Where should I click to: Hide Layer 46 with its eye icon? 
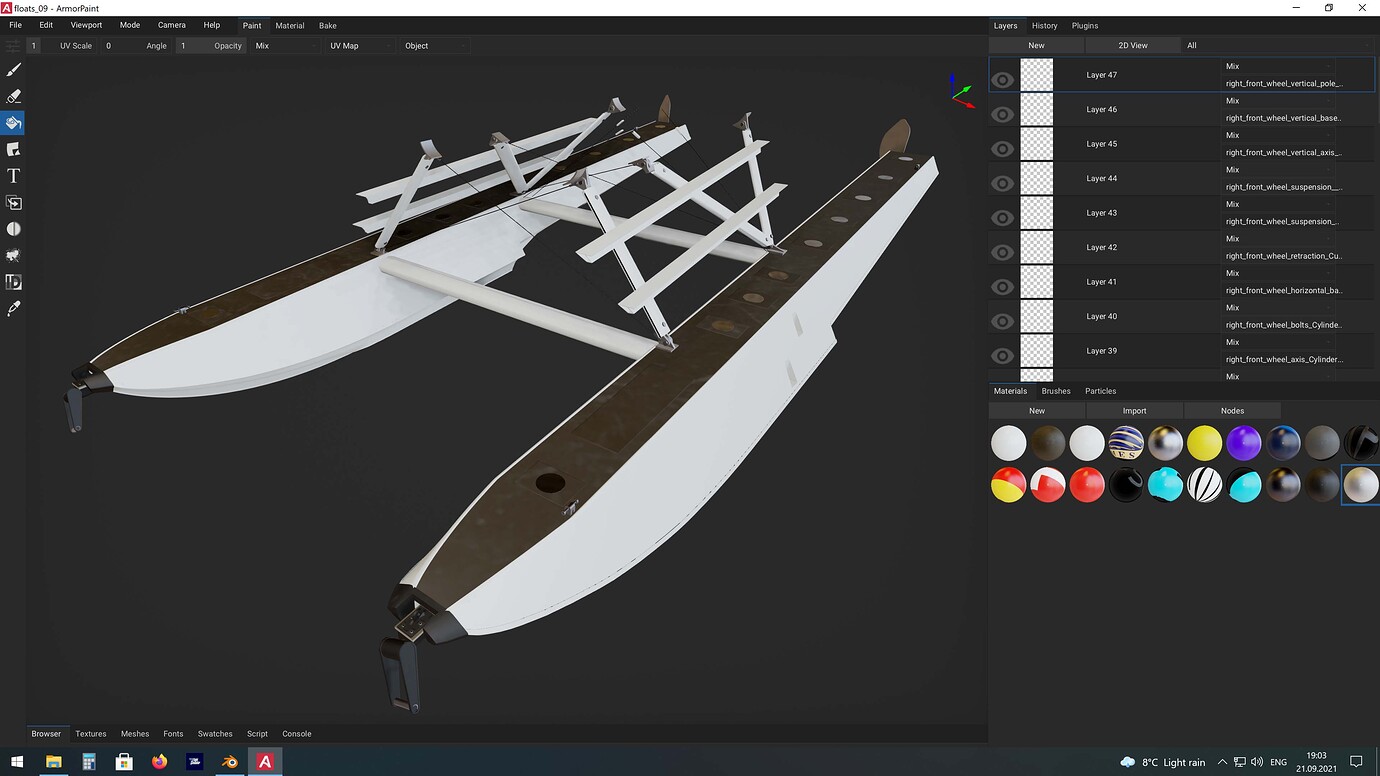(x=1003, y=115)
